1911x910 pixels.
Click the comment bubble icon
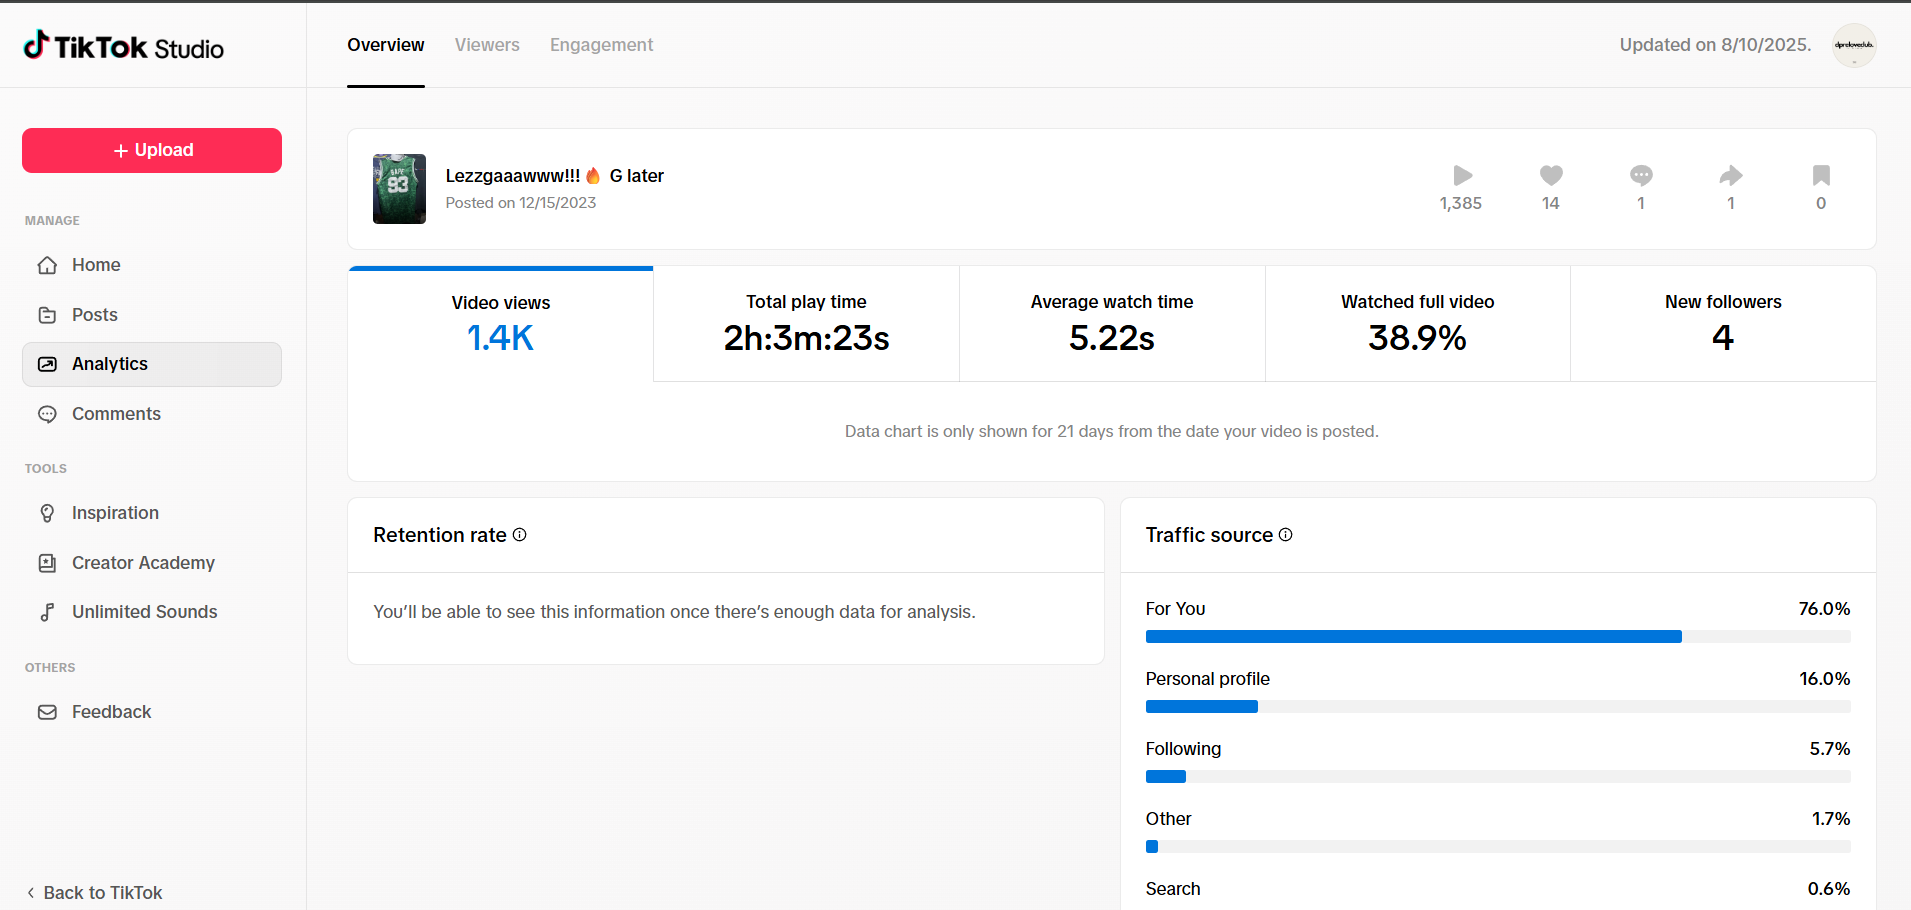pos(1641,176)
